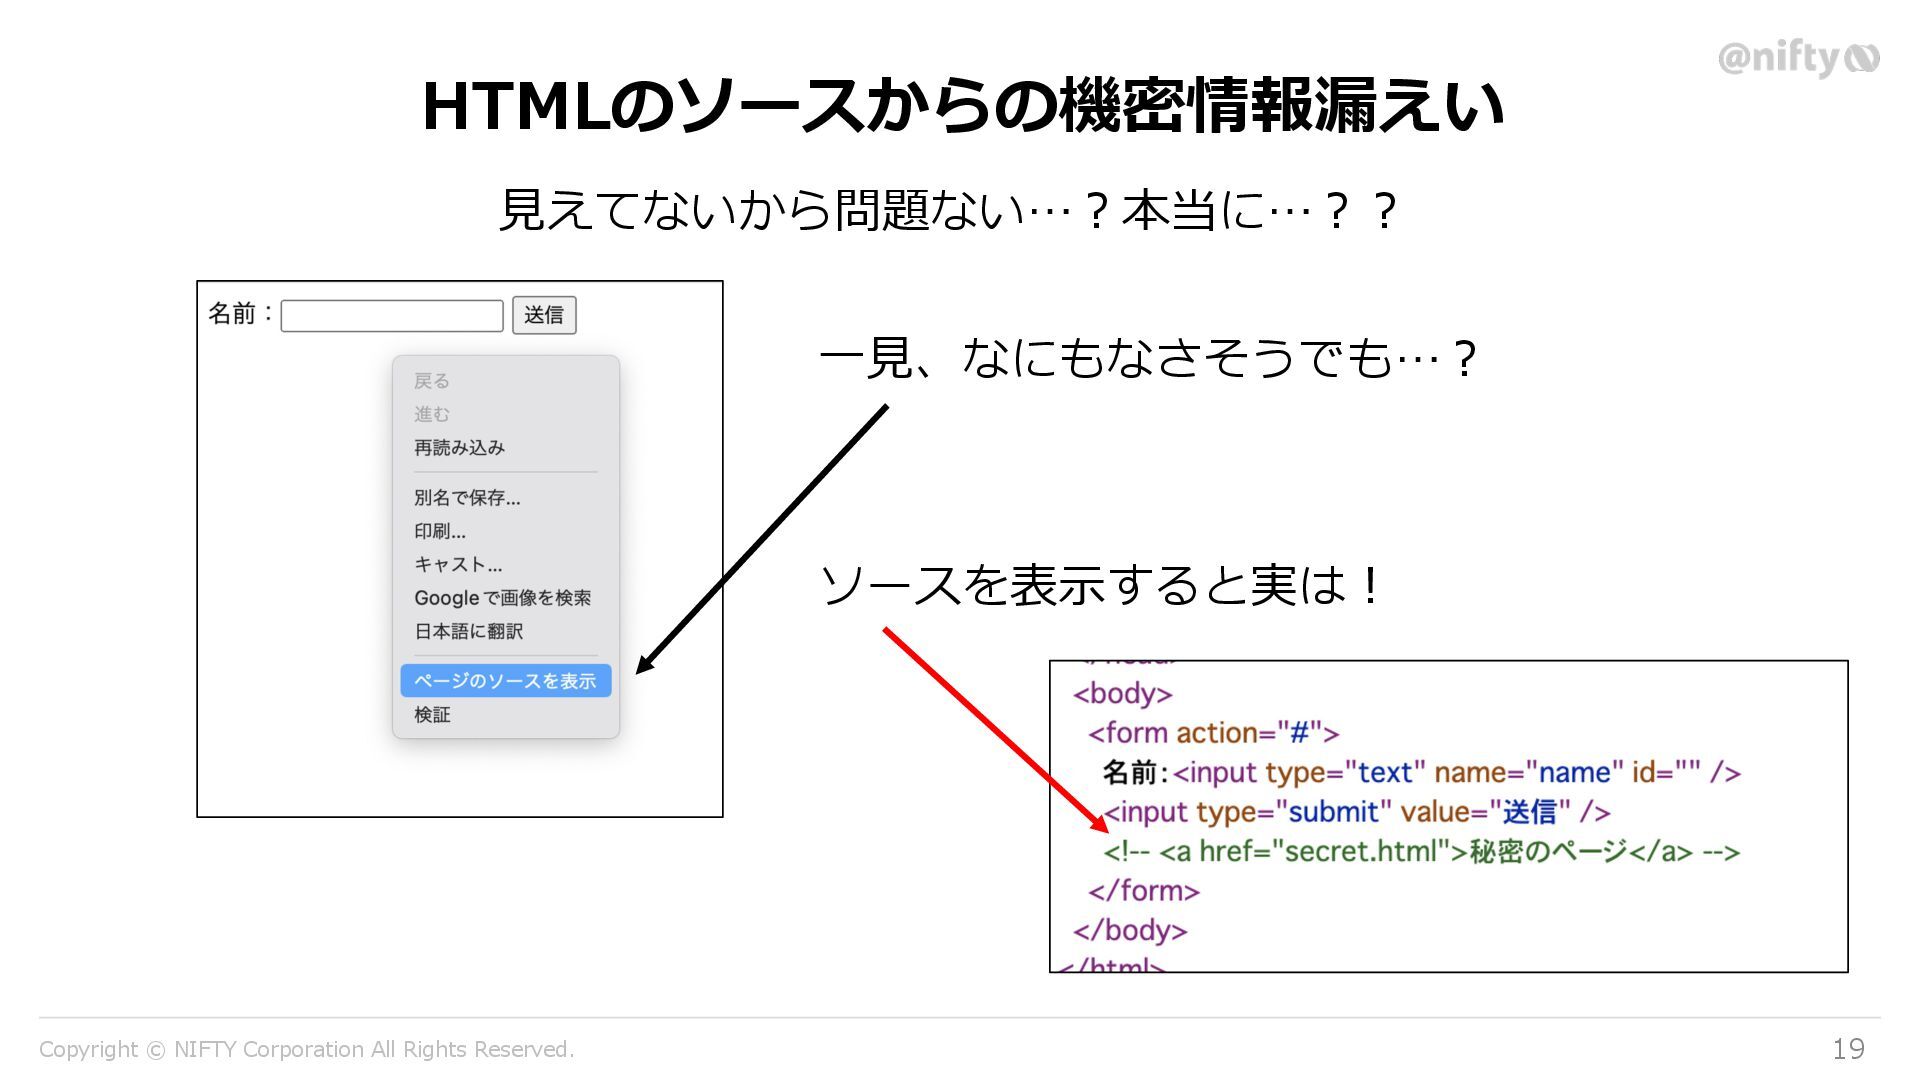Image resolution: width=1920 pixels, height=1080 pixels.
Task: Select 印刷... from the context menu
Action: point(440,531)
